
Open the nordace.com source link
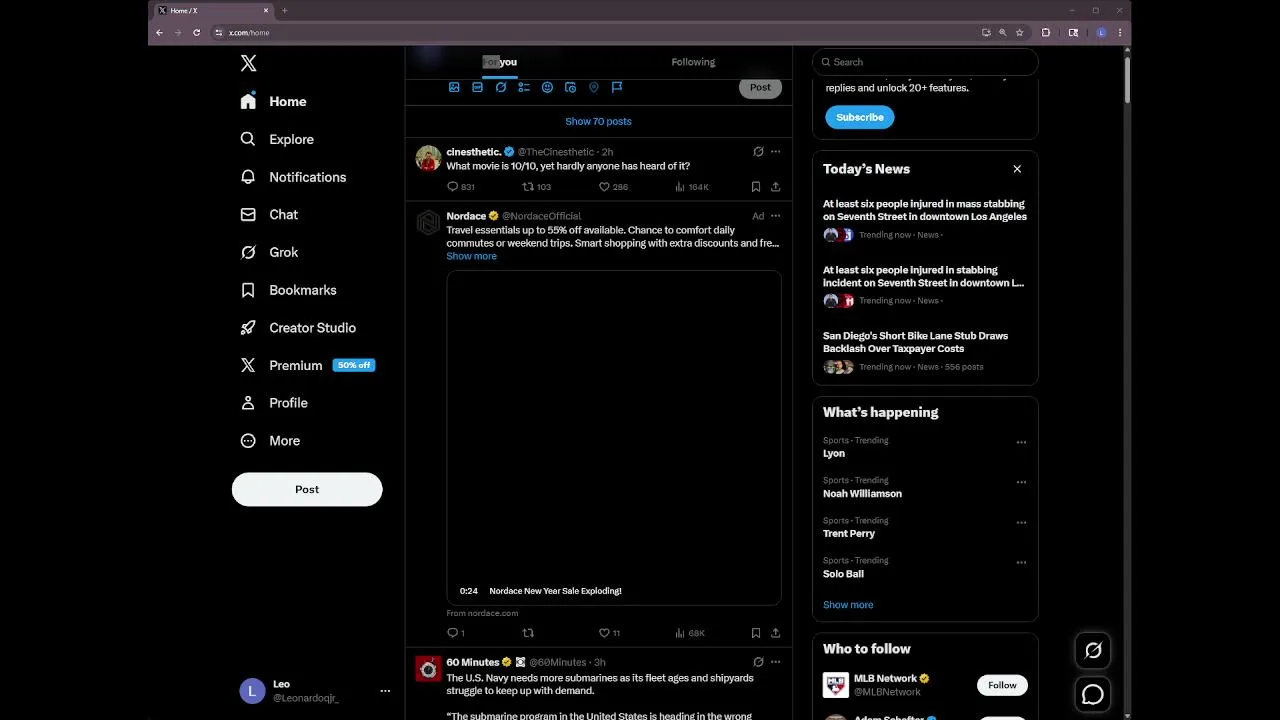click(482, 613)
